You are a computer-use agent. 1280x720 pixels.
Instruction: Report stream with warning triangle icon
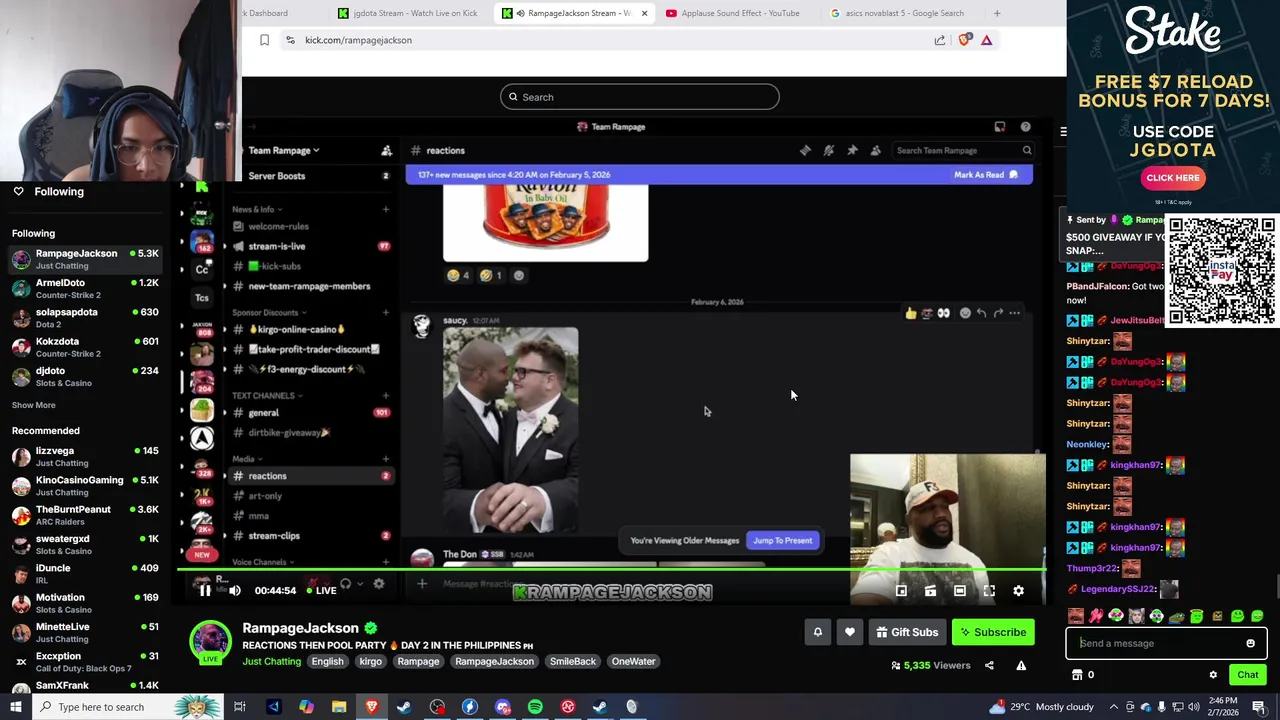coord(1021,665)
